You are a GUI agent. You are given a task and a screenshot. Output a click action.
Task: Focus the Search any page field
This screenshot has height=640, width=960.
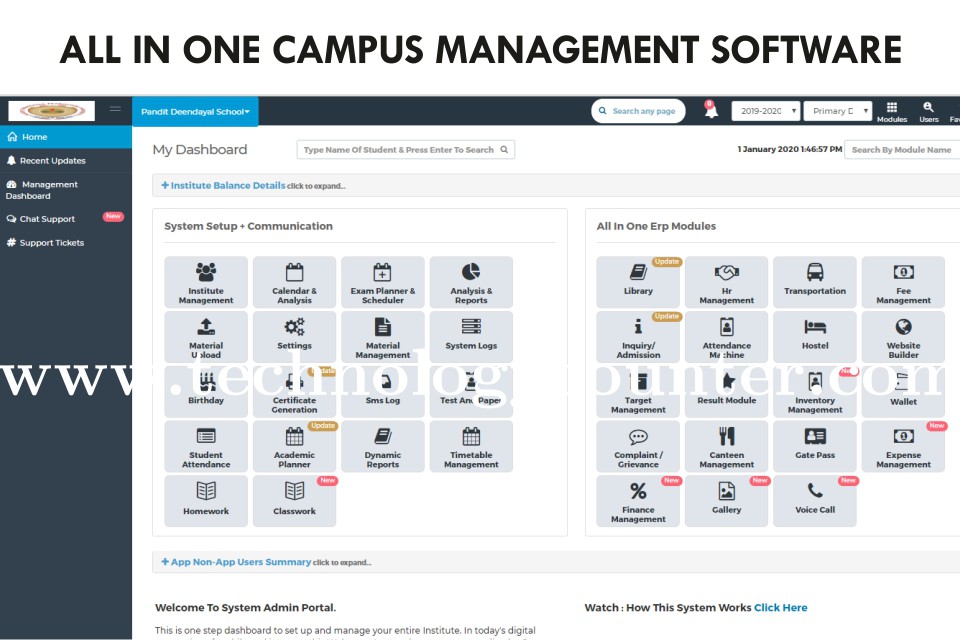point(638,111)
